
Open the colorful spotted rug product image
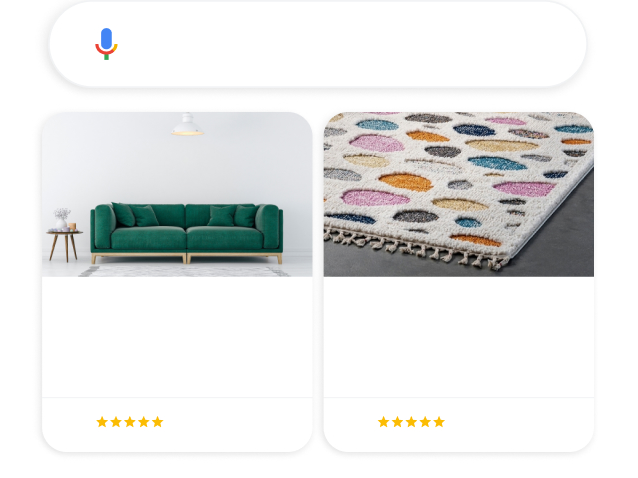click(x=459, y=194)
